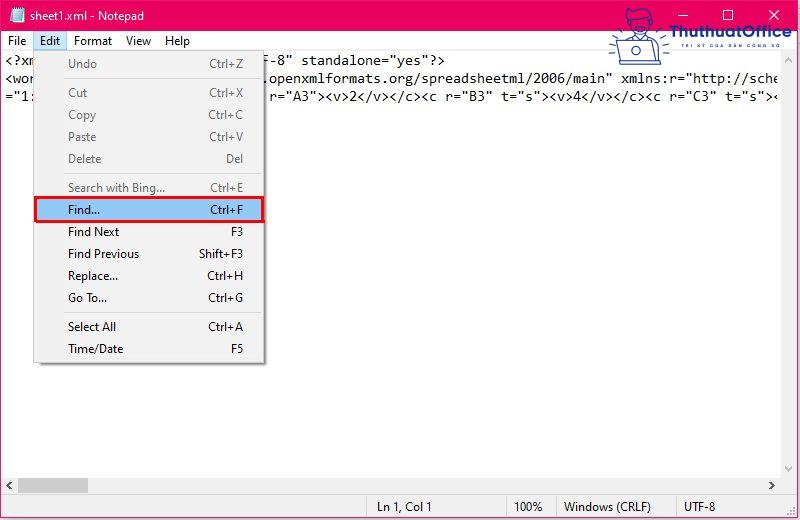Click the Paste menu entry

pyautogui.click(x=149, y=137)
